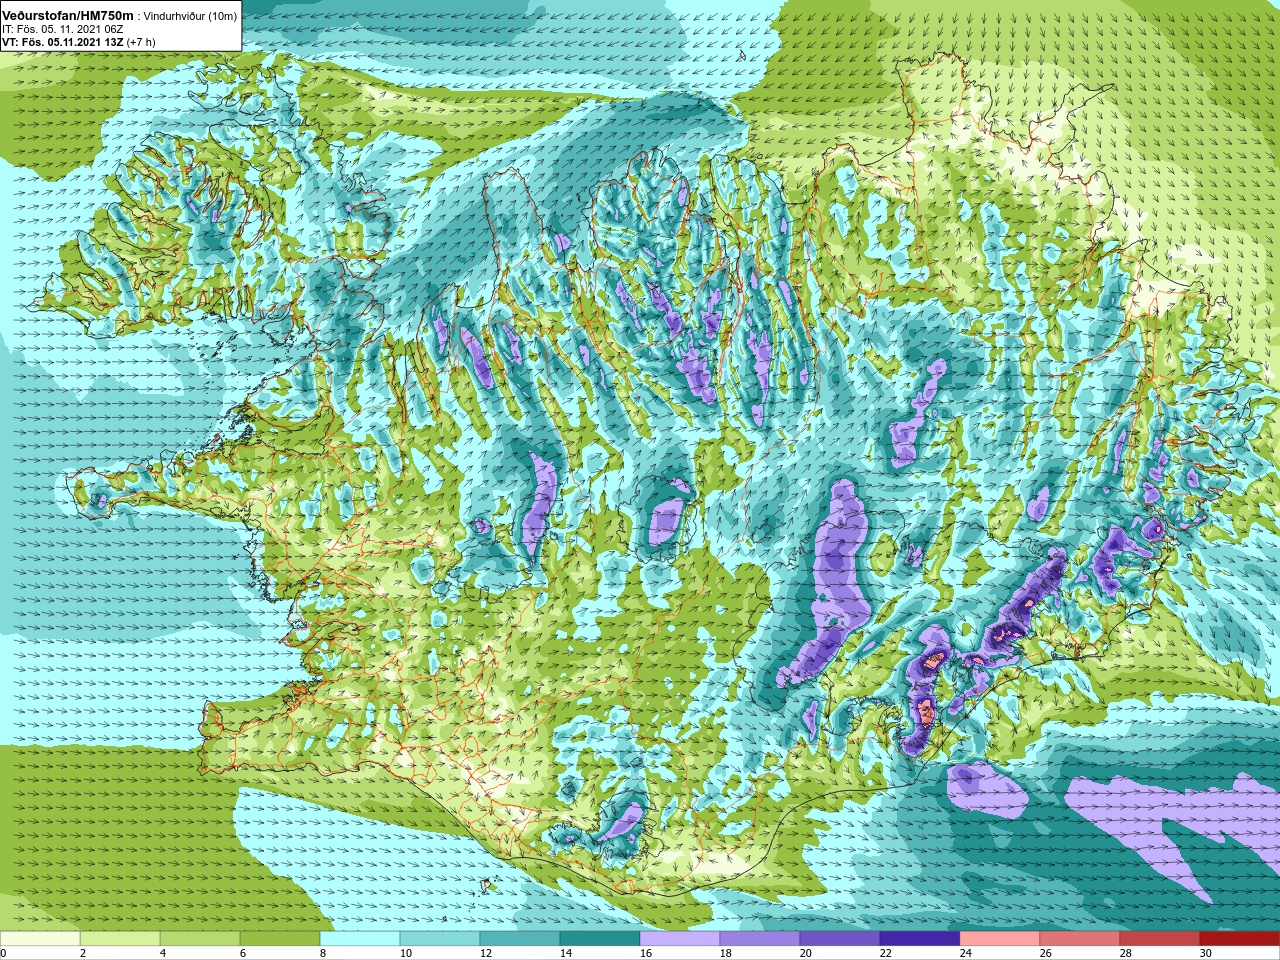Viewport: 1280px width, 960px height.
Task: Select the 10–12 light teal legend swatch
Action: pos(440,939)
